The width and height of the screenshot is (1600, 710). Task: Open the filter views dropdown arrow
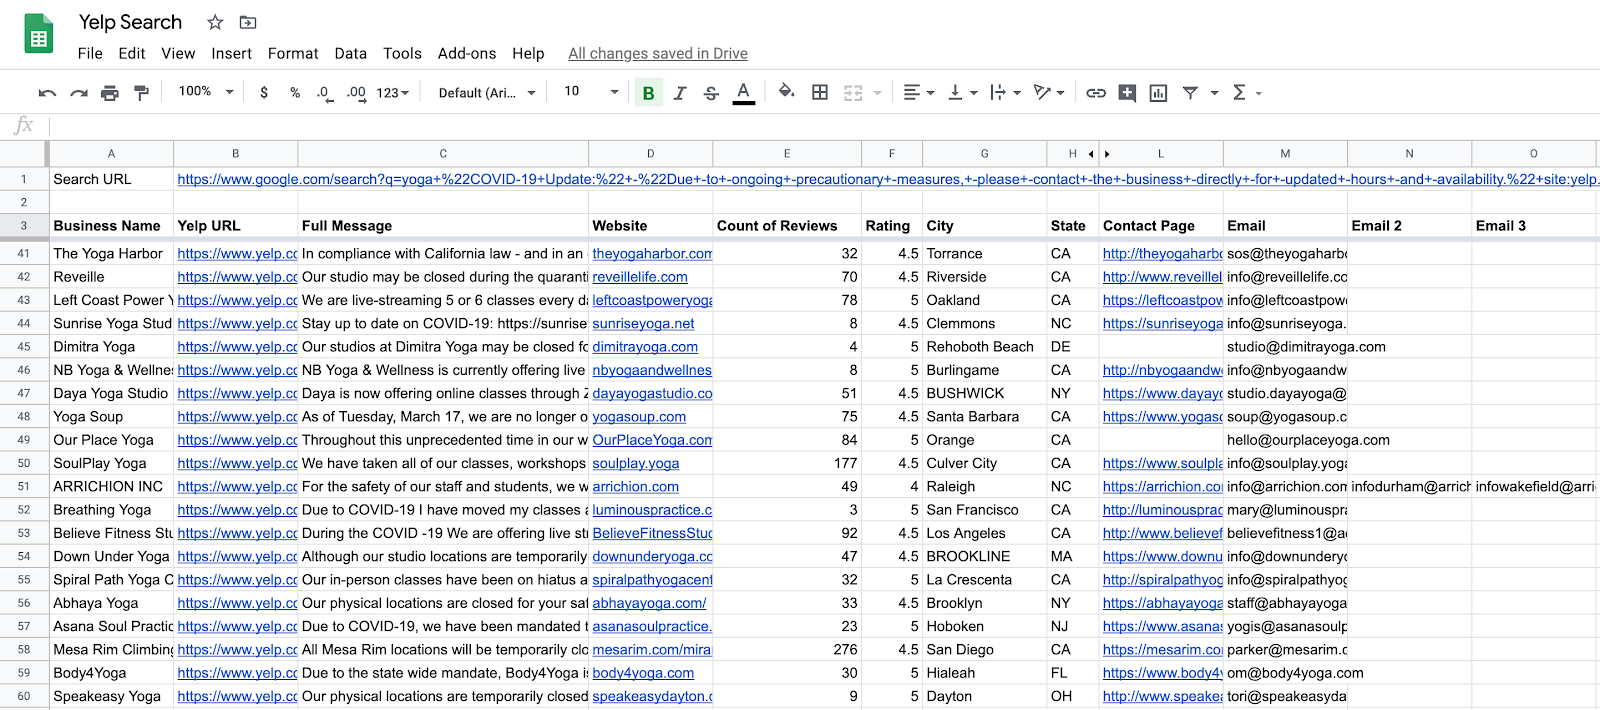1215,93
